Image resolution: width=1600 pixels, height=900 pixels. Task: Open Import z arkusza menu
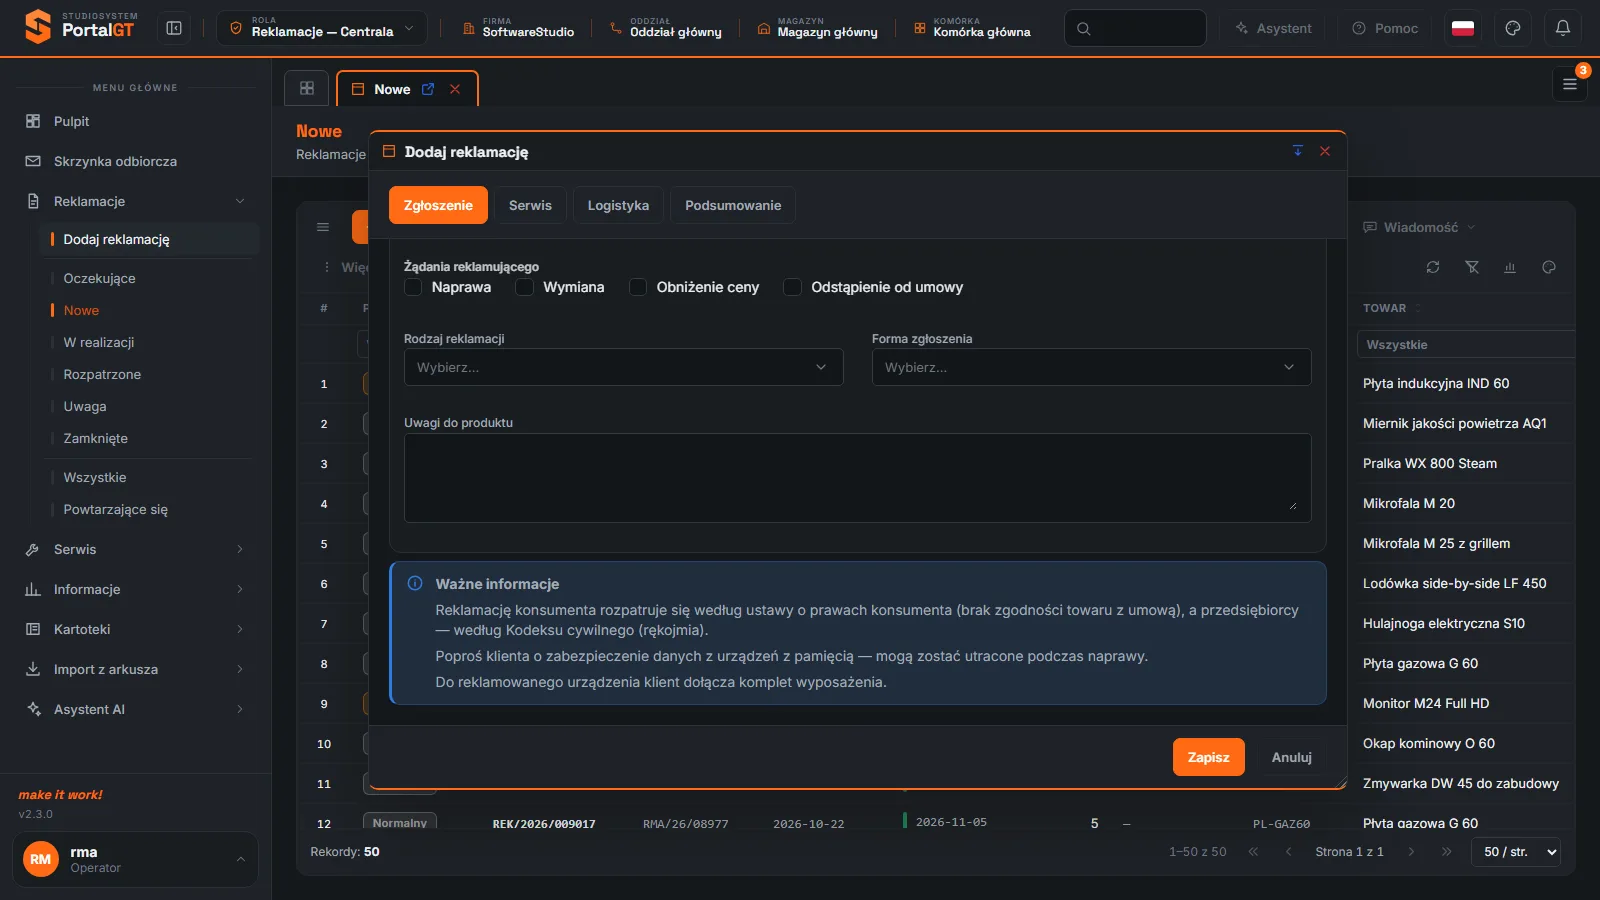[x=136, y=669]
